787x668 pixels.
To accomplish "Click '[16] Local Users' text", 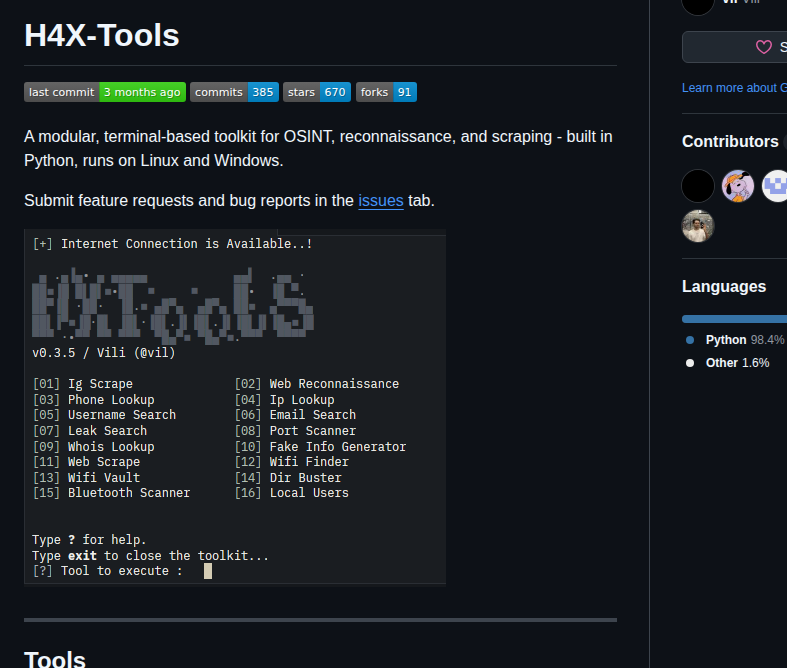I will (x=292, y=493).
